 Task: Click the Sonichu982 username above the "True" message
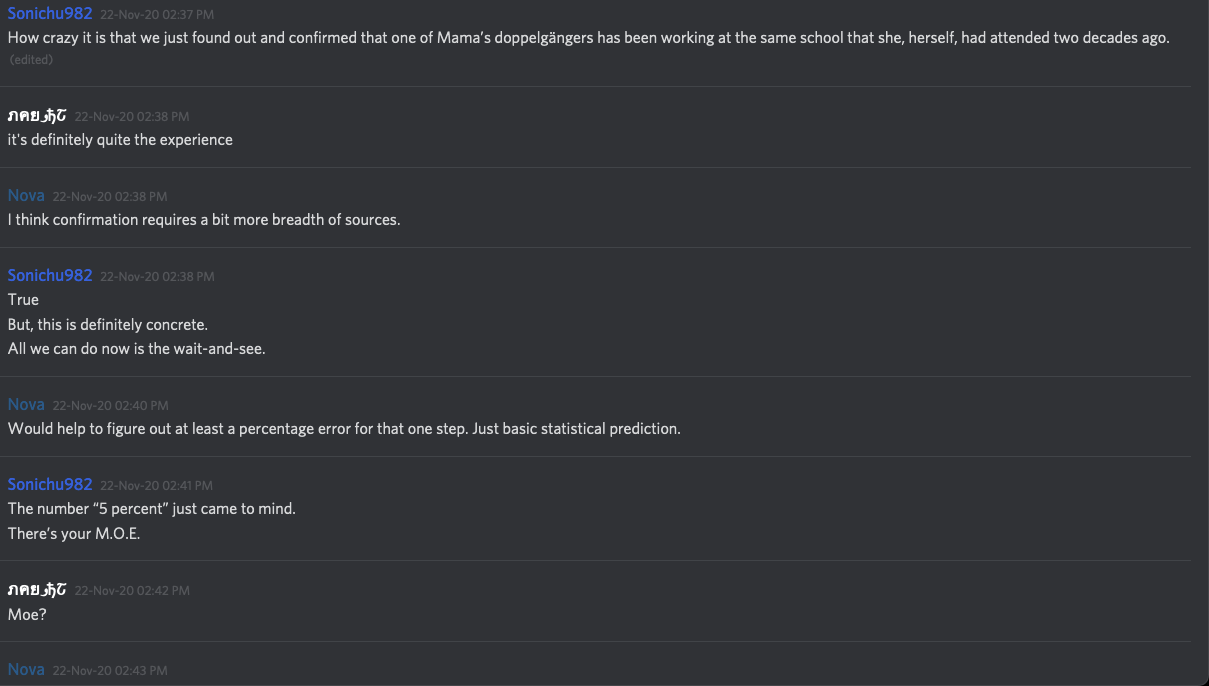pos(50,276)
